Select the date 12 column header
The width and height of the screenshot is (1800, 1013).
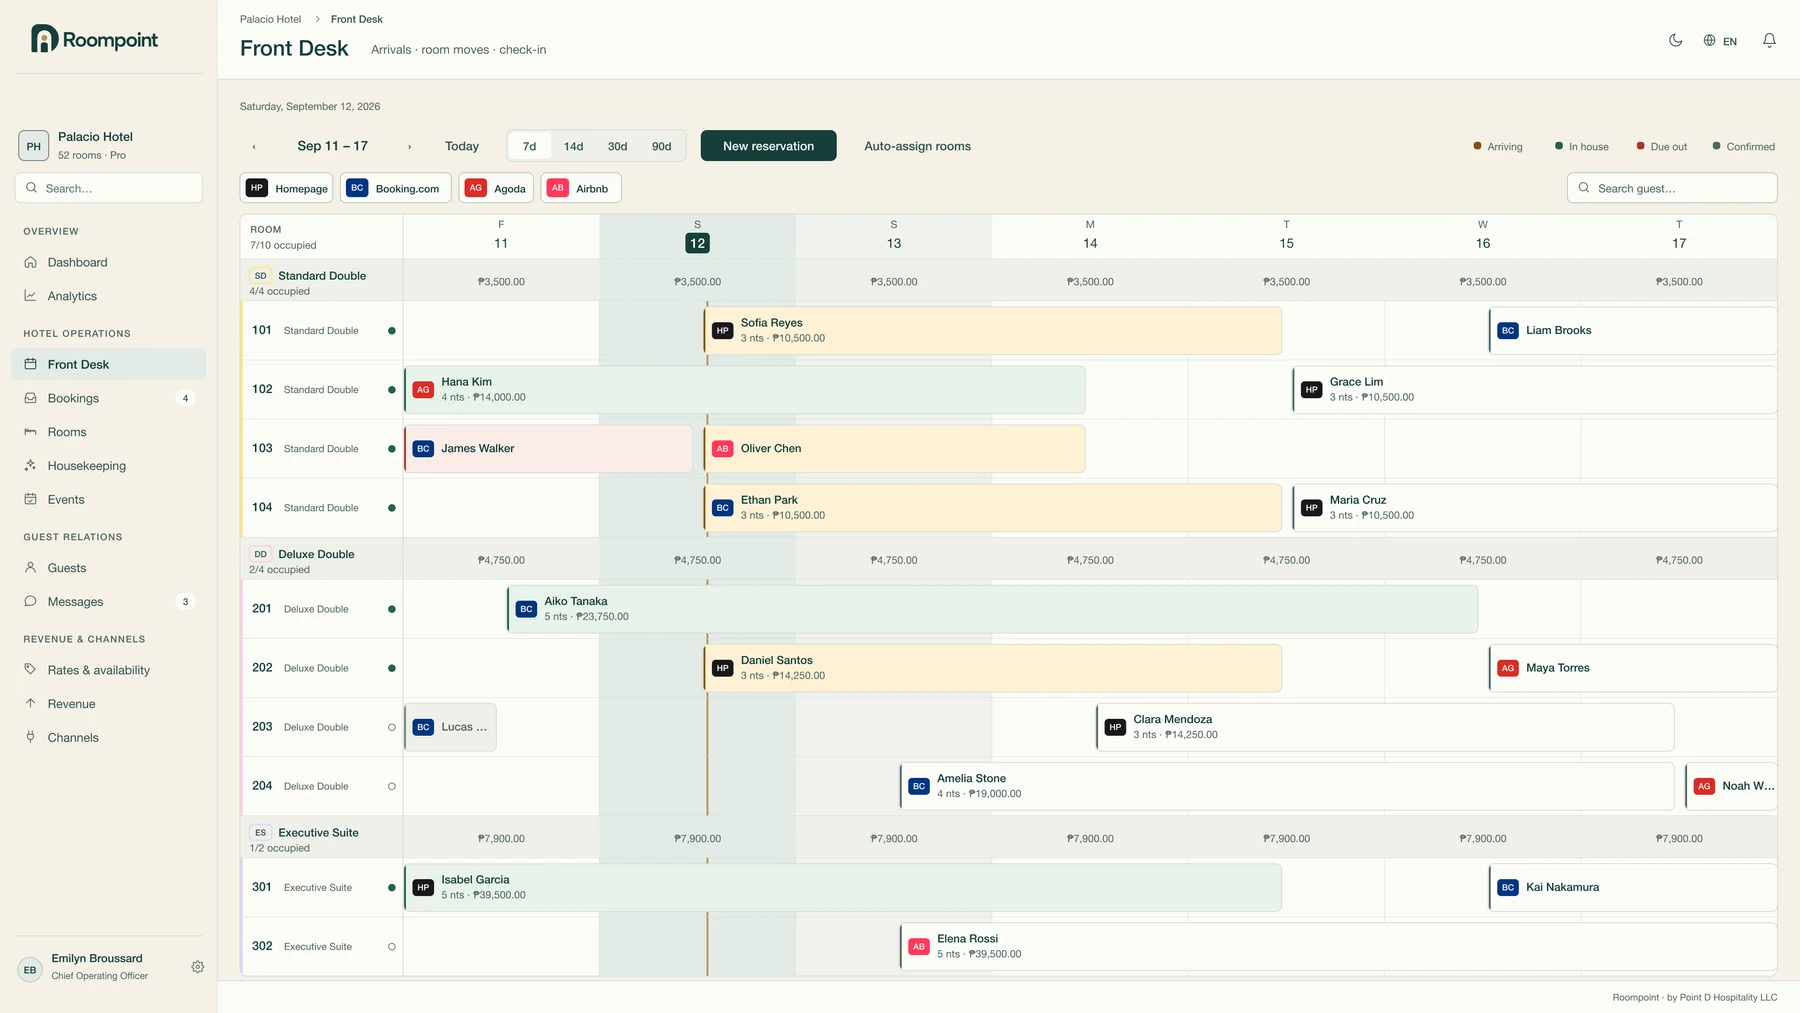pos(697,236)
